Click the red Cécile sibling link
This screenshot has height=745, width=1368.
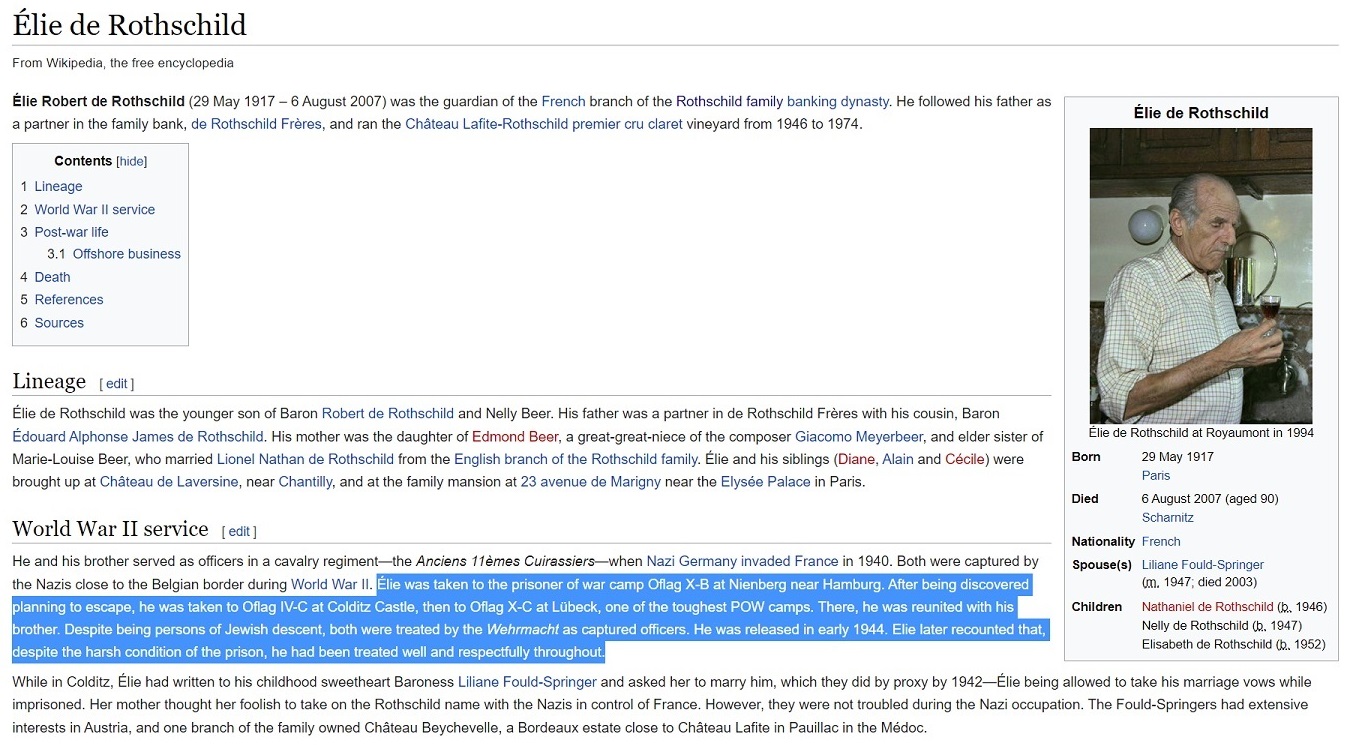[965, 459]
